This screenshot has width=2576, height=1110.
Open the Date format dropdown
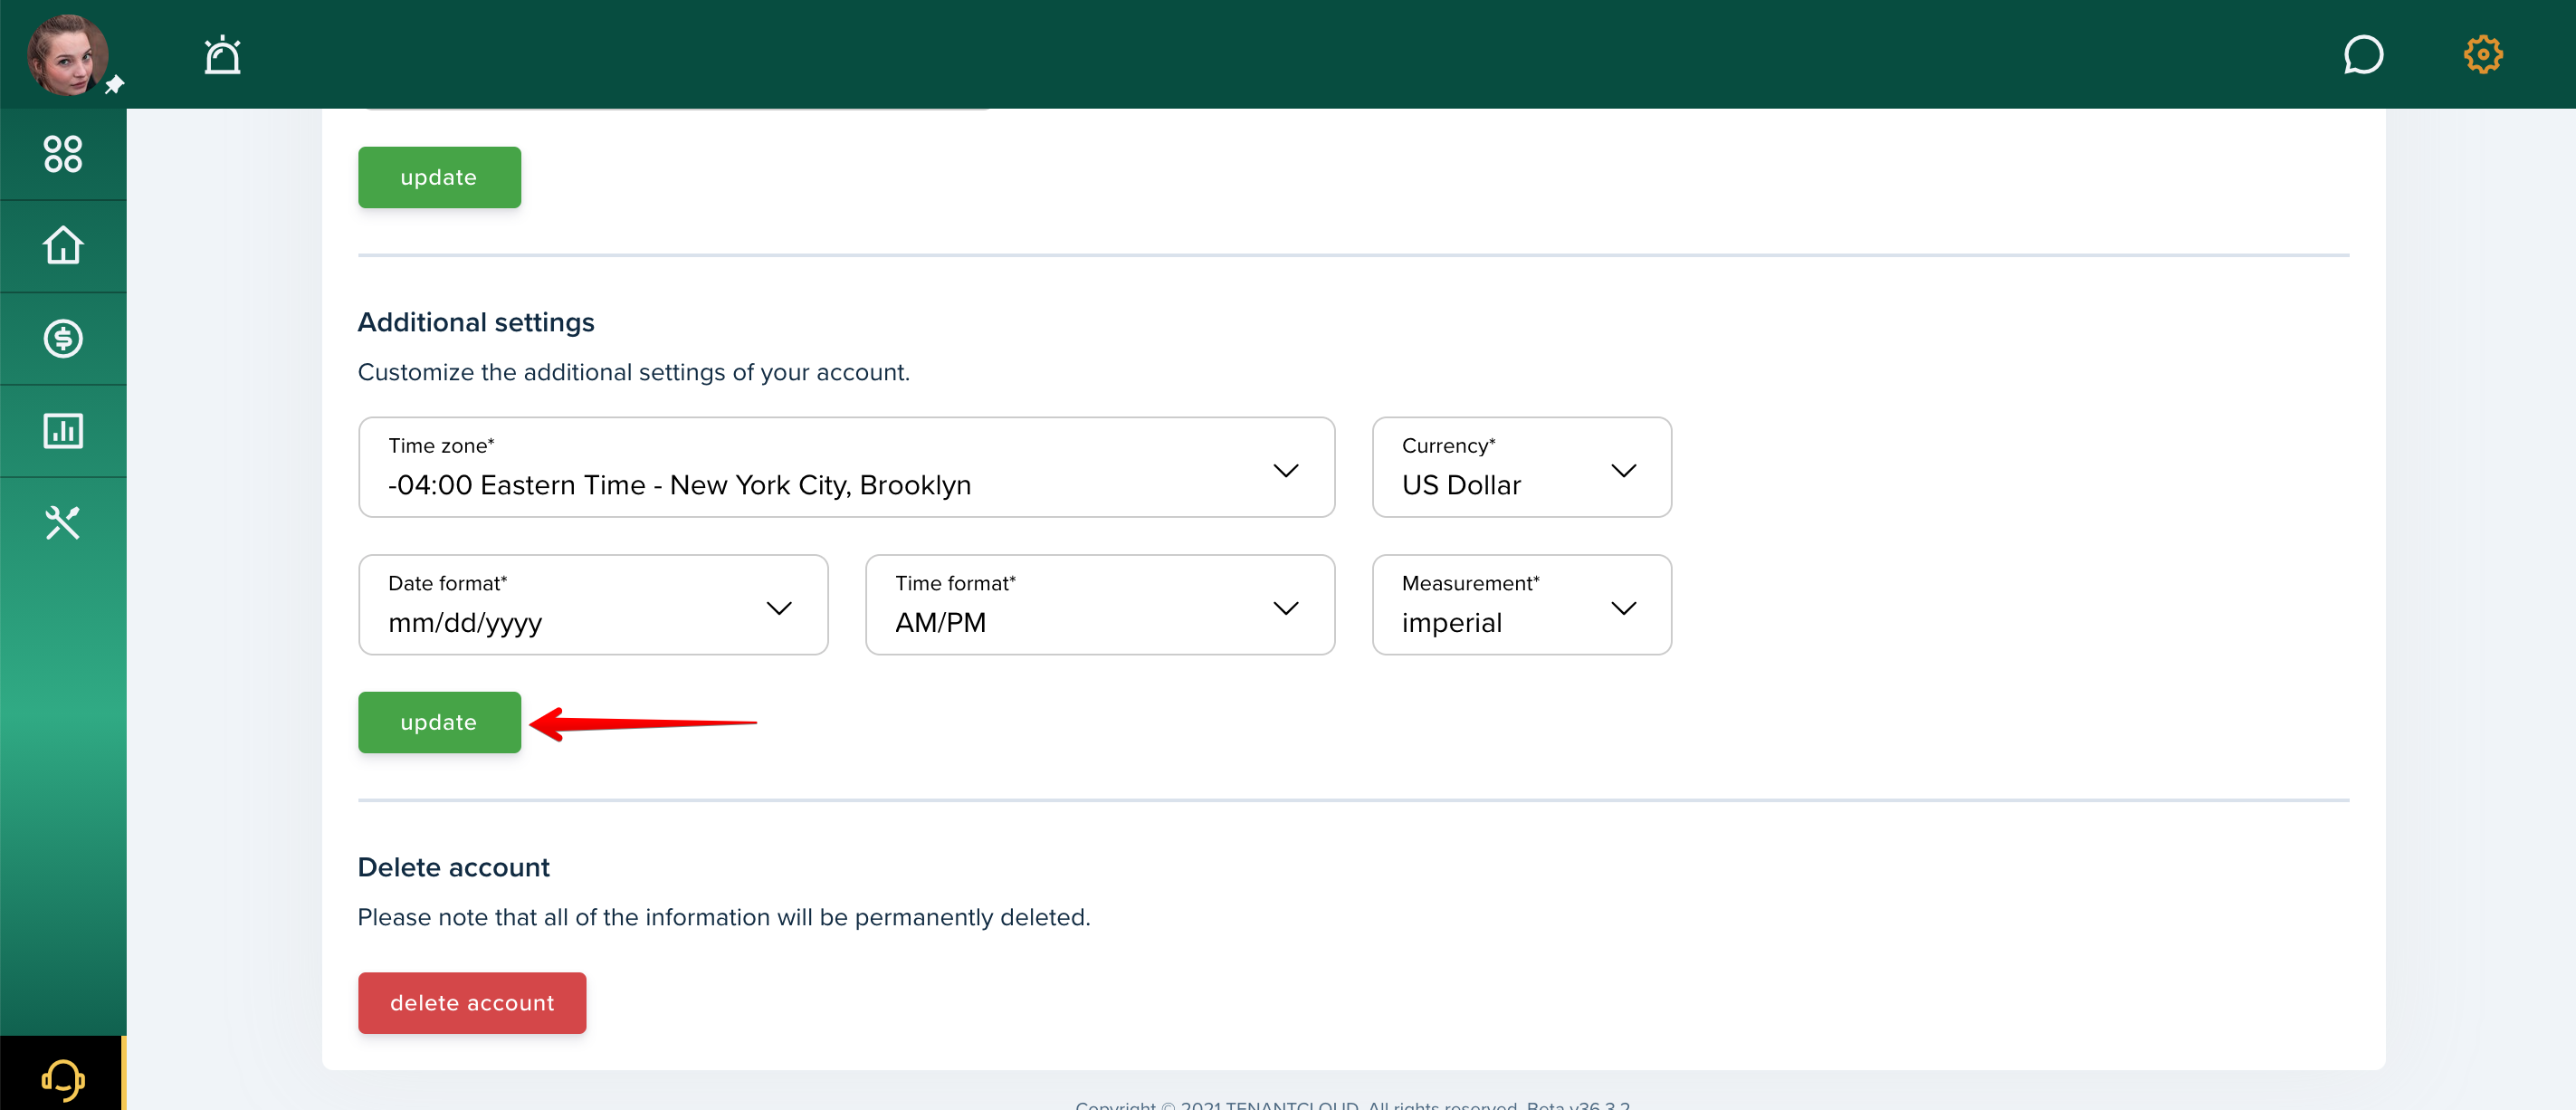[593, 605]
